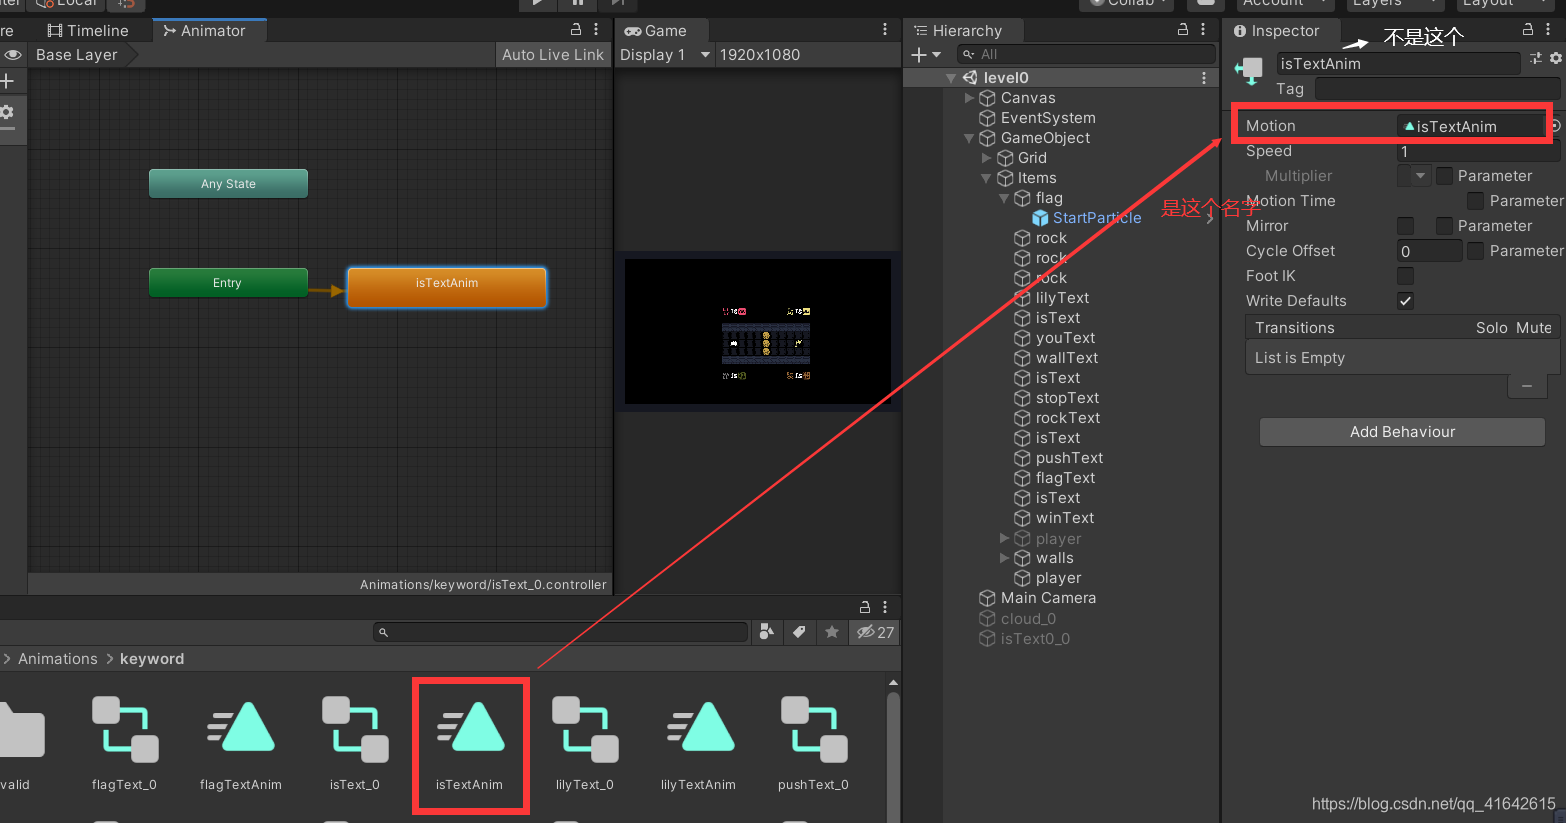Switch to the Game tab

[660, 30]
